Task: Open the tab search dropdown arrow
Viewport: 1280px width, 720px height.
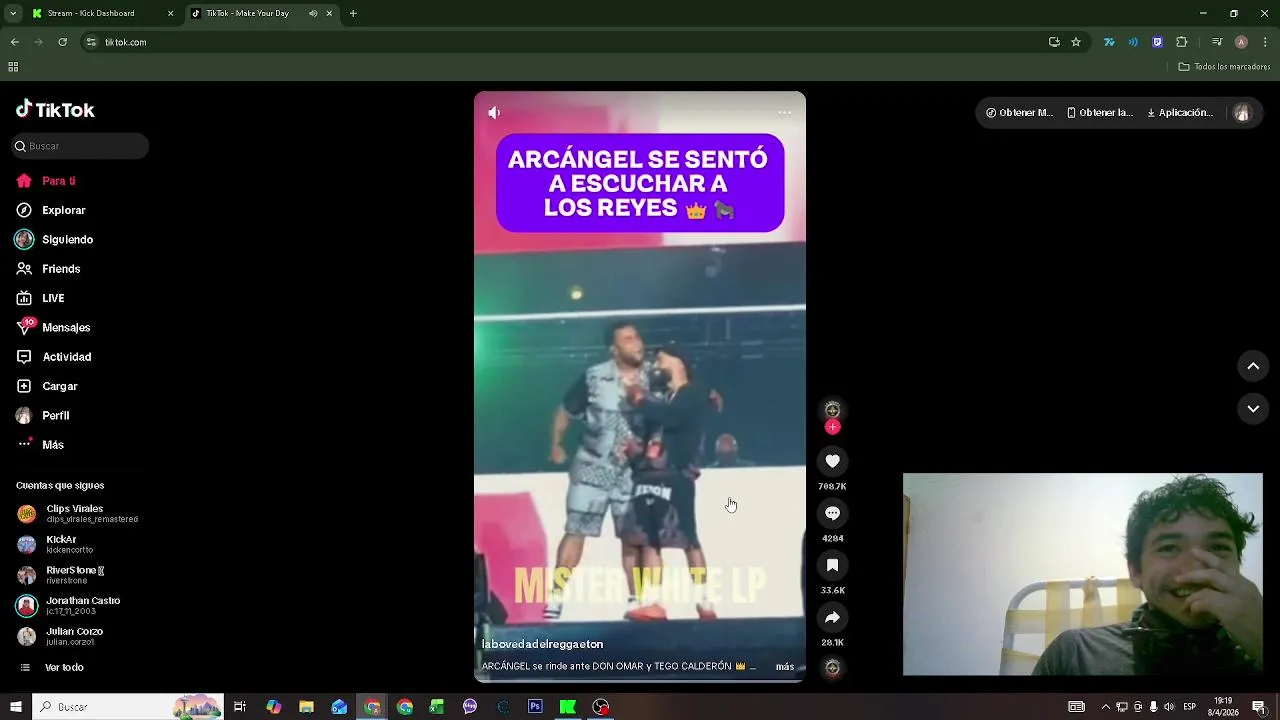Action: point(12,14)
